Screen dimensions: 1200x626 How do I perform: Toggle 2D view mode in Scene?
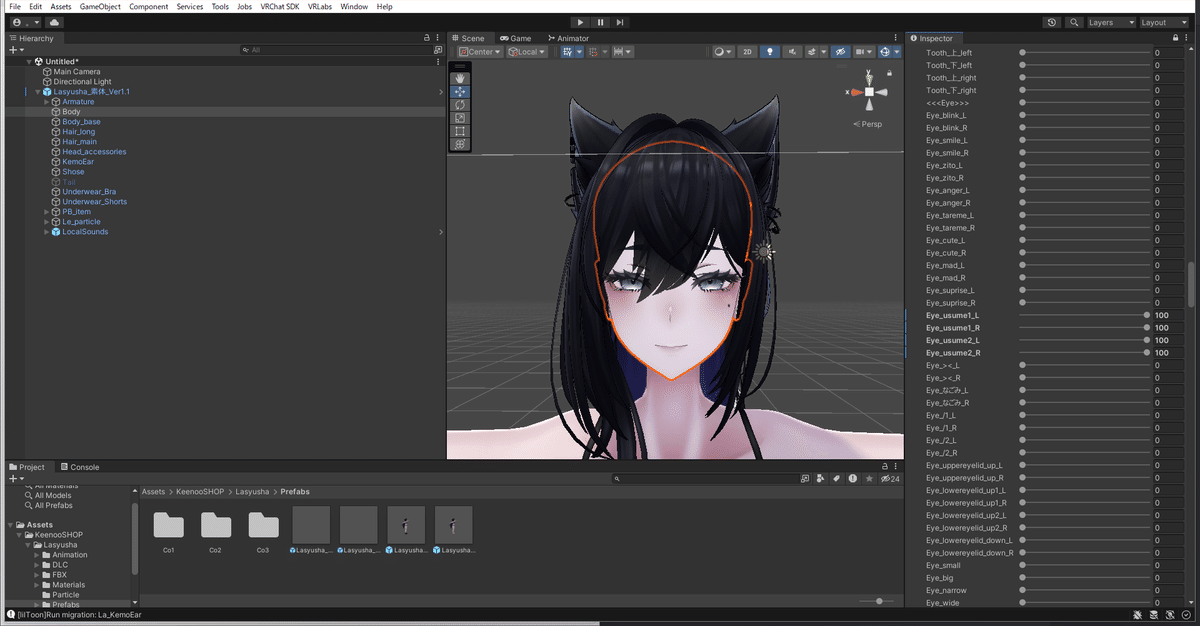coord(747,52)
